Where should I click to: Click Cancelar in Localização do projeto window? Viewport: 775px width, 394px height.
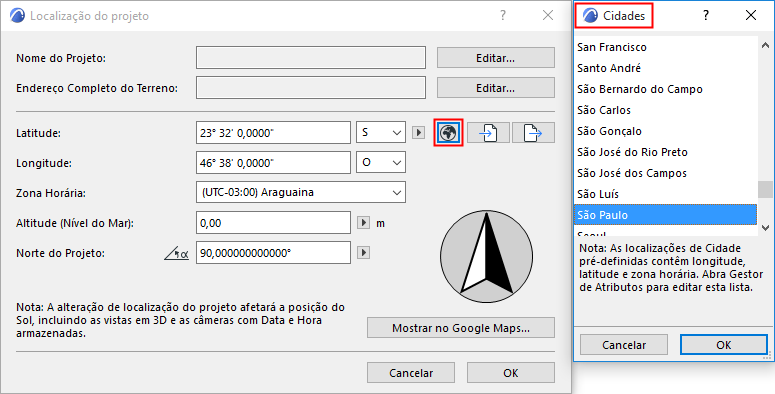click(411, 373)
